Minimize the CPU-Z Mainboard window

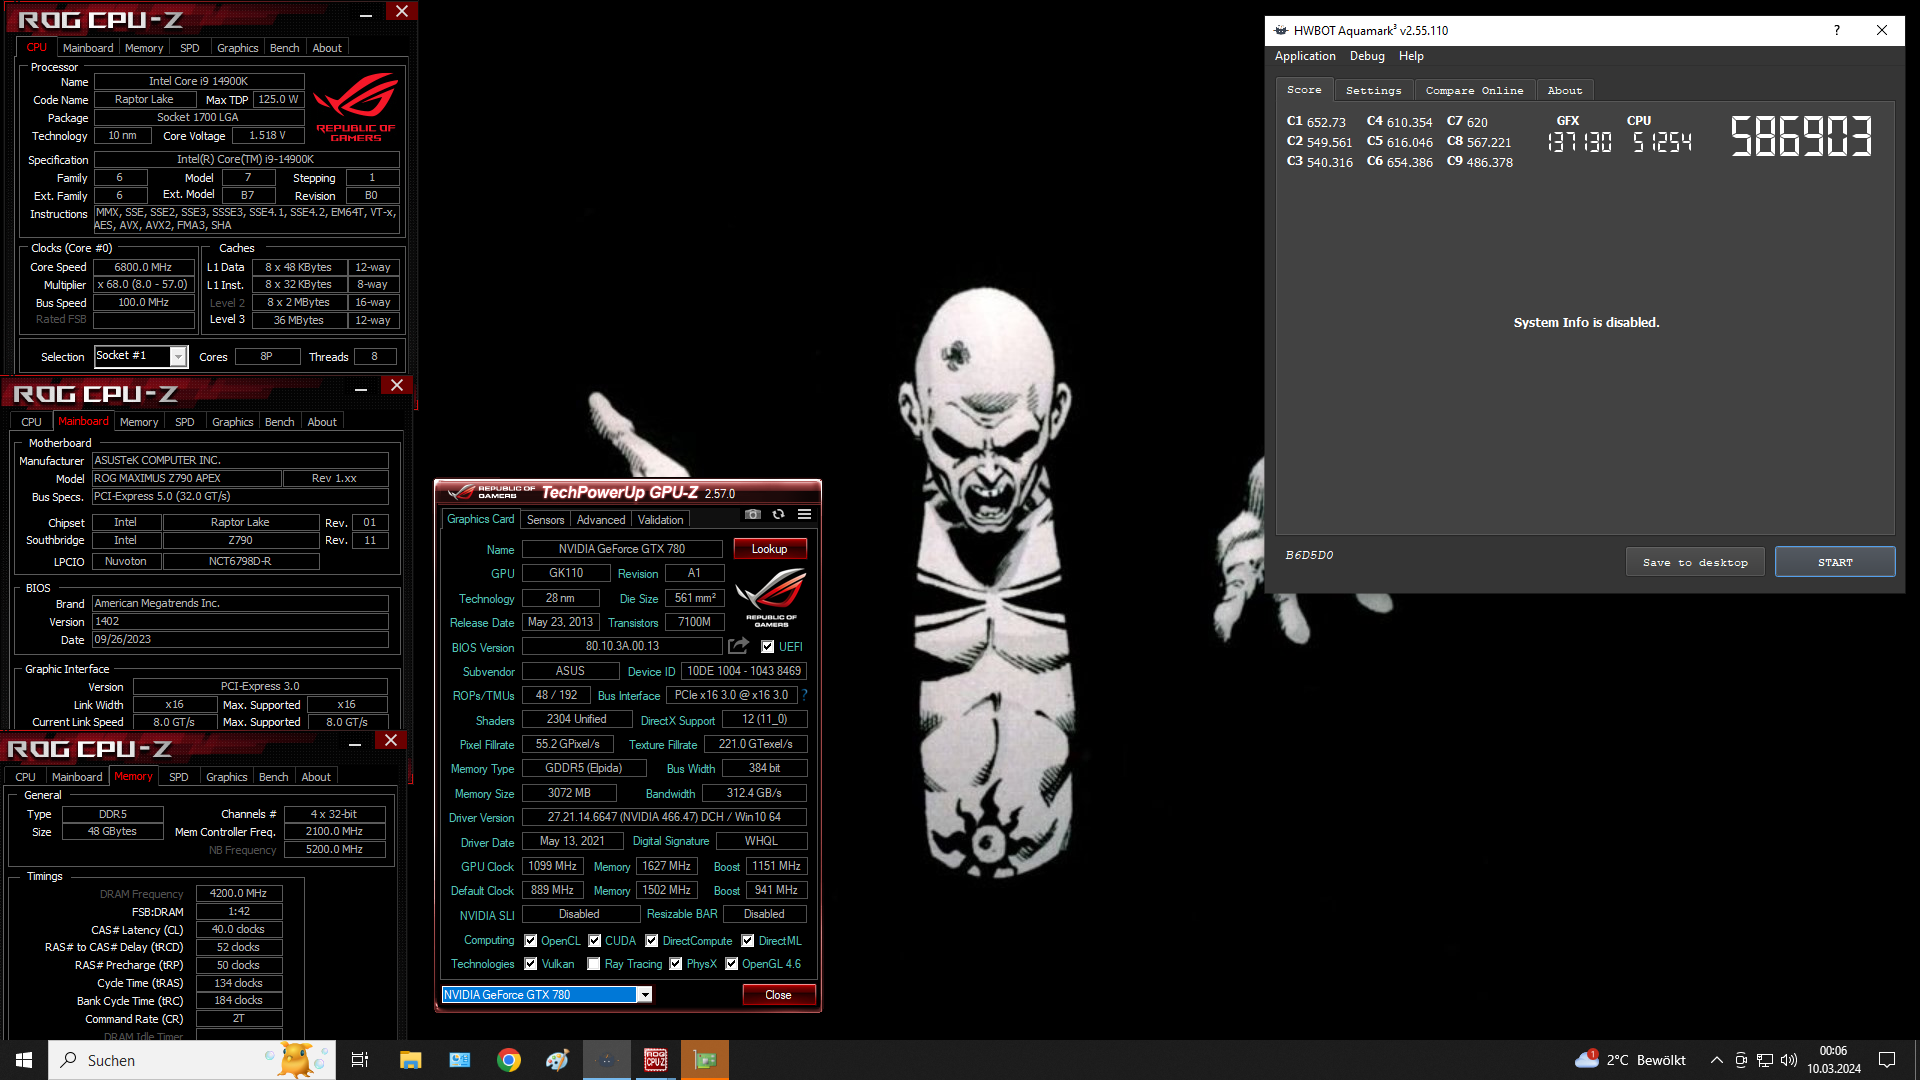[x=361, y=388]
